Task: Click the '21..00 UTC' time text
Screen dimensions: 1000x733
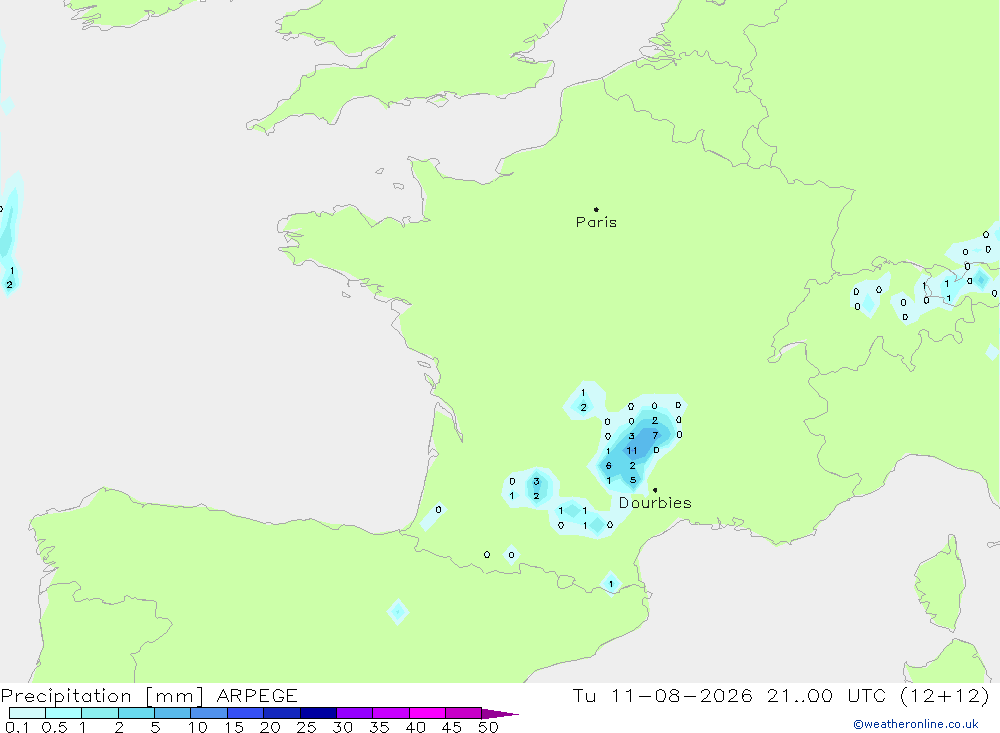Action: [x=827, y=695]
